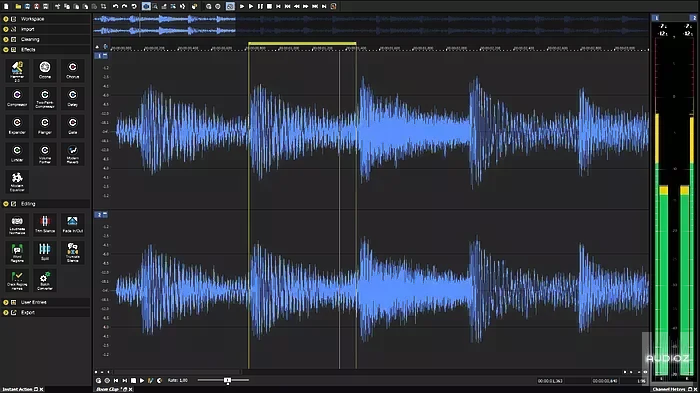Image resolution: width=700 pixels, height=393 pixels.
Task: Apply the Delay effect
Action: [x=72, y=98]
